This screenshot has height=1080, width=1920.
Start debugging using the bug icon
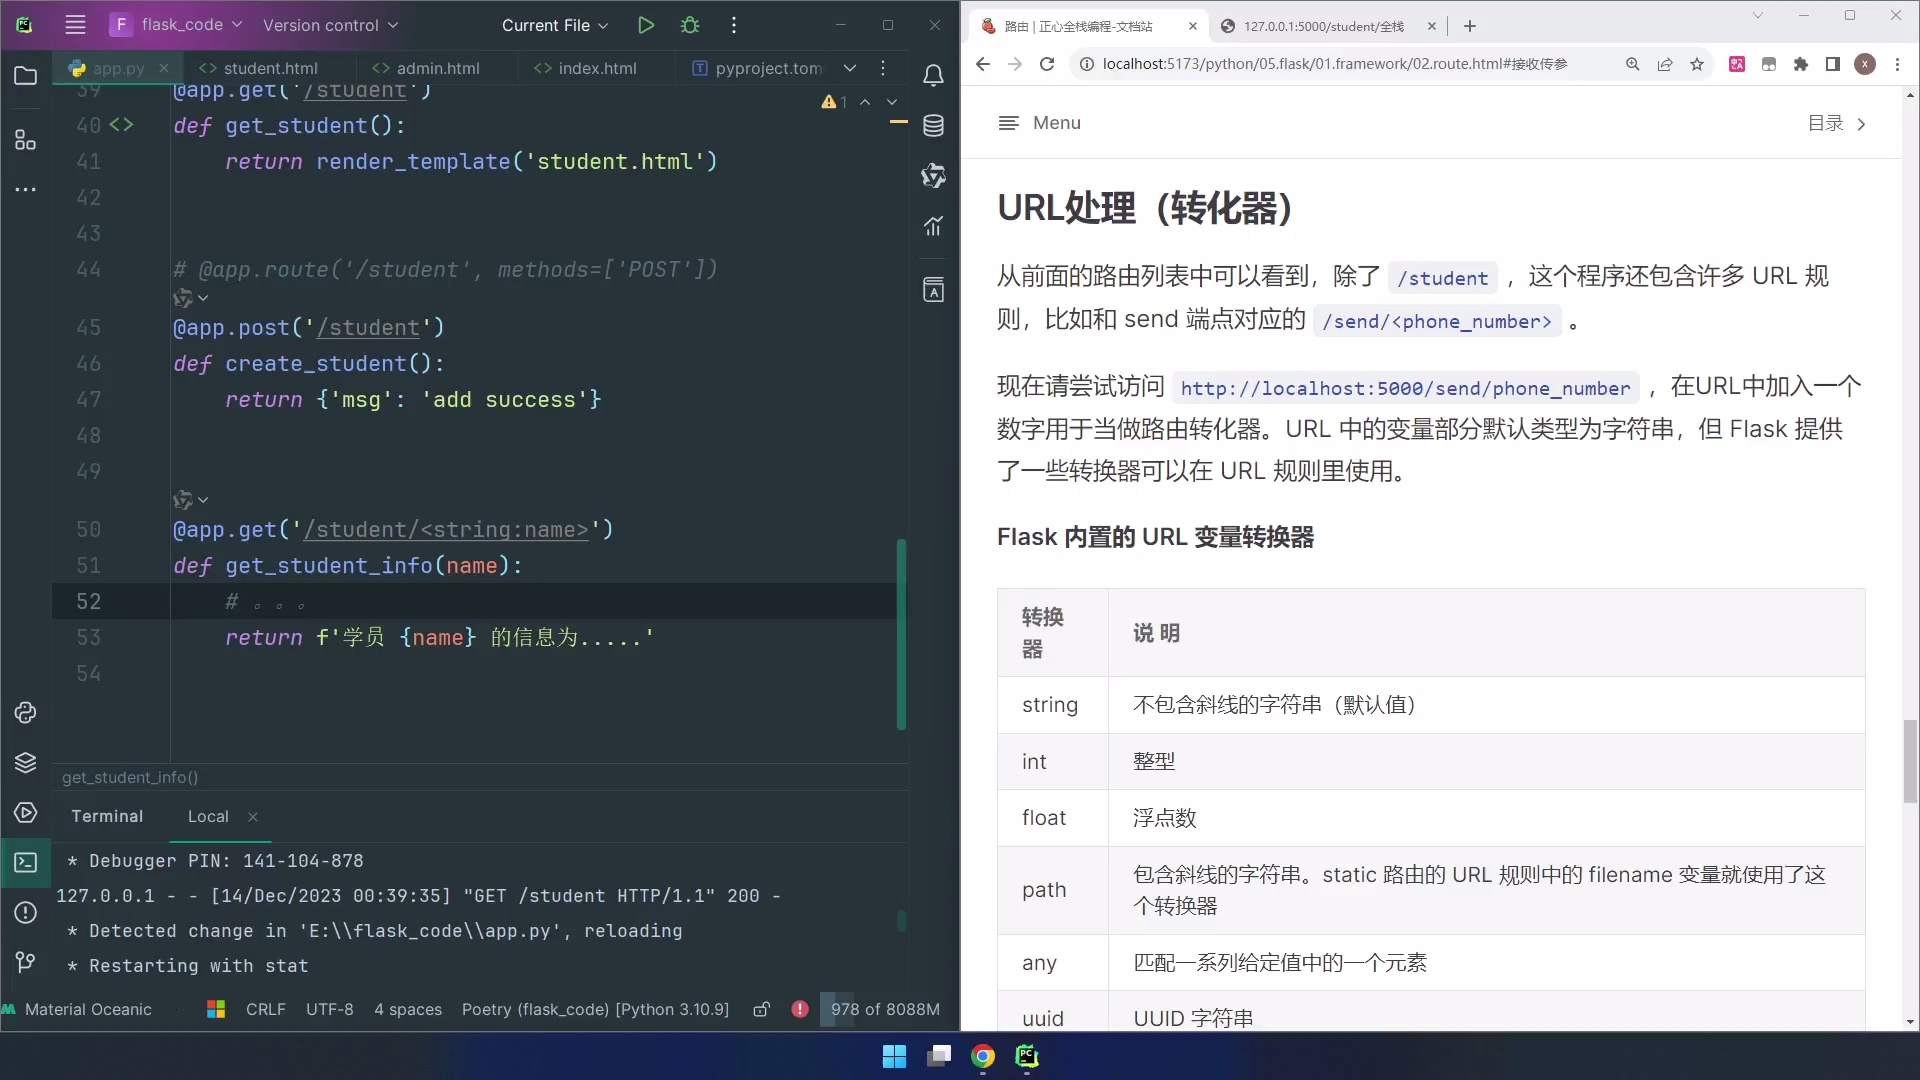click(691, 25)
